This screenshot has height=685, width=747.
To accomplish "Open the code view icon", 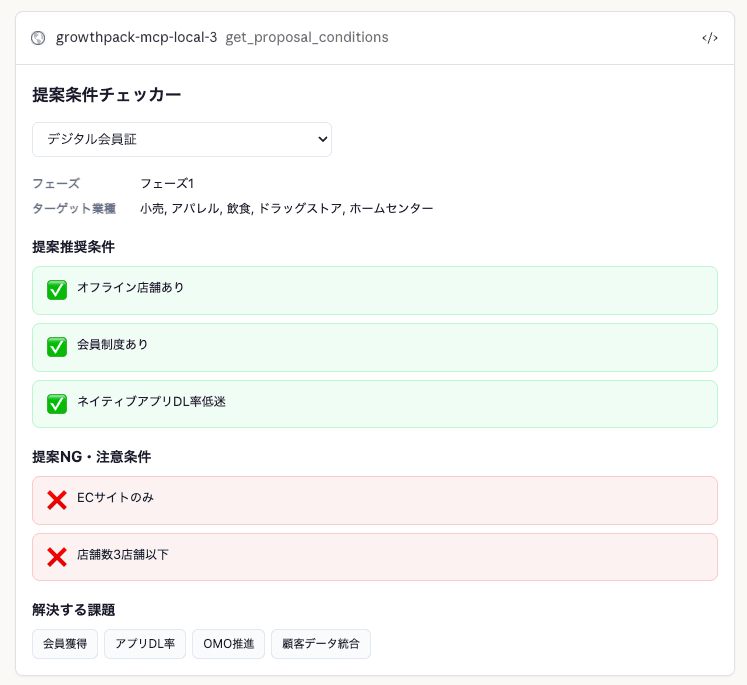I will pos(709,38).
